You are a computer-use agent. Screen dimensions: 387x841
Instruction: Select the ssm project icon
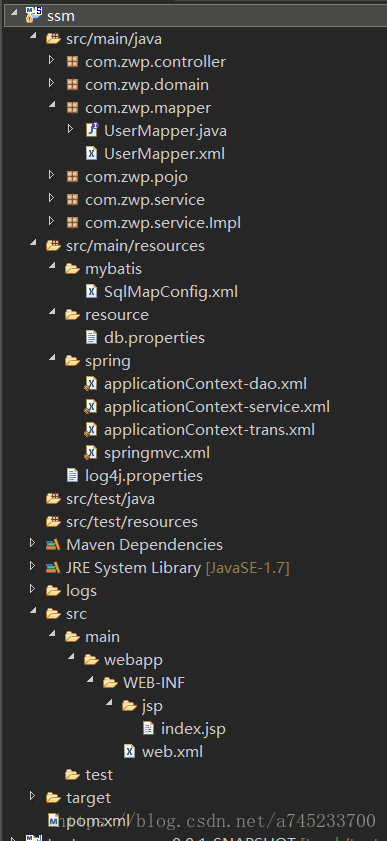click(33, 15)
